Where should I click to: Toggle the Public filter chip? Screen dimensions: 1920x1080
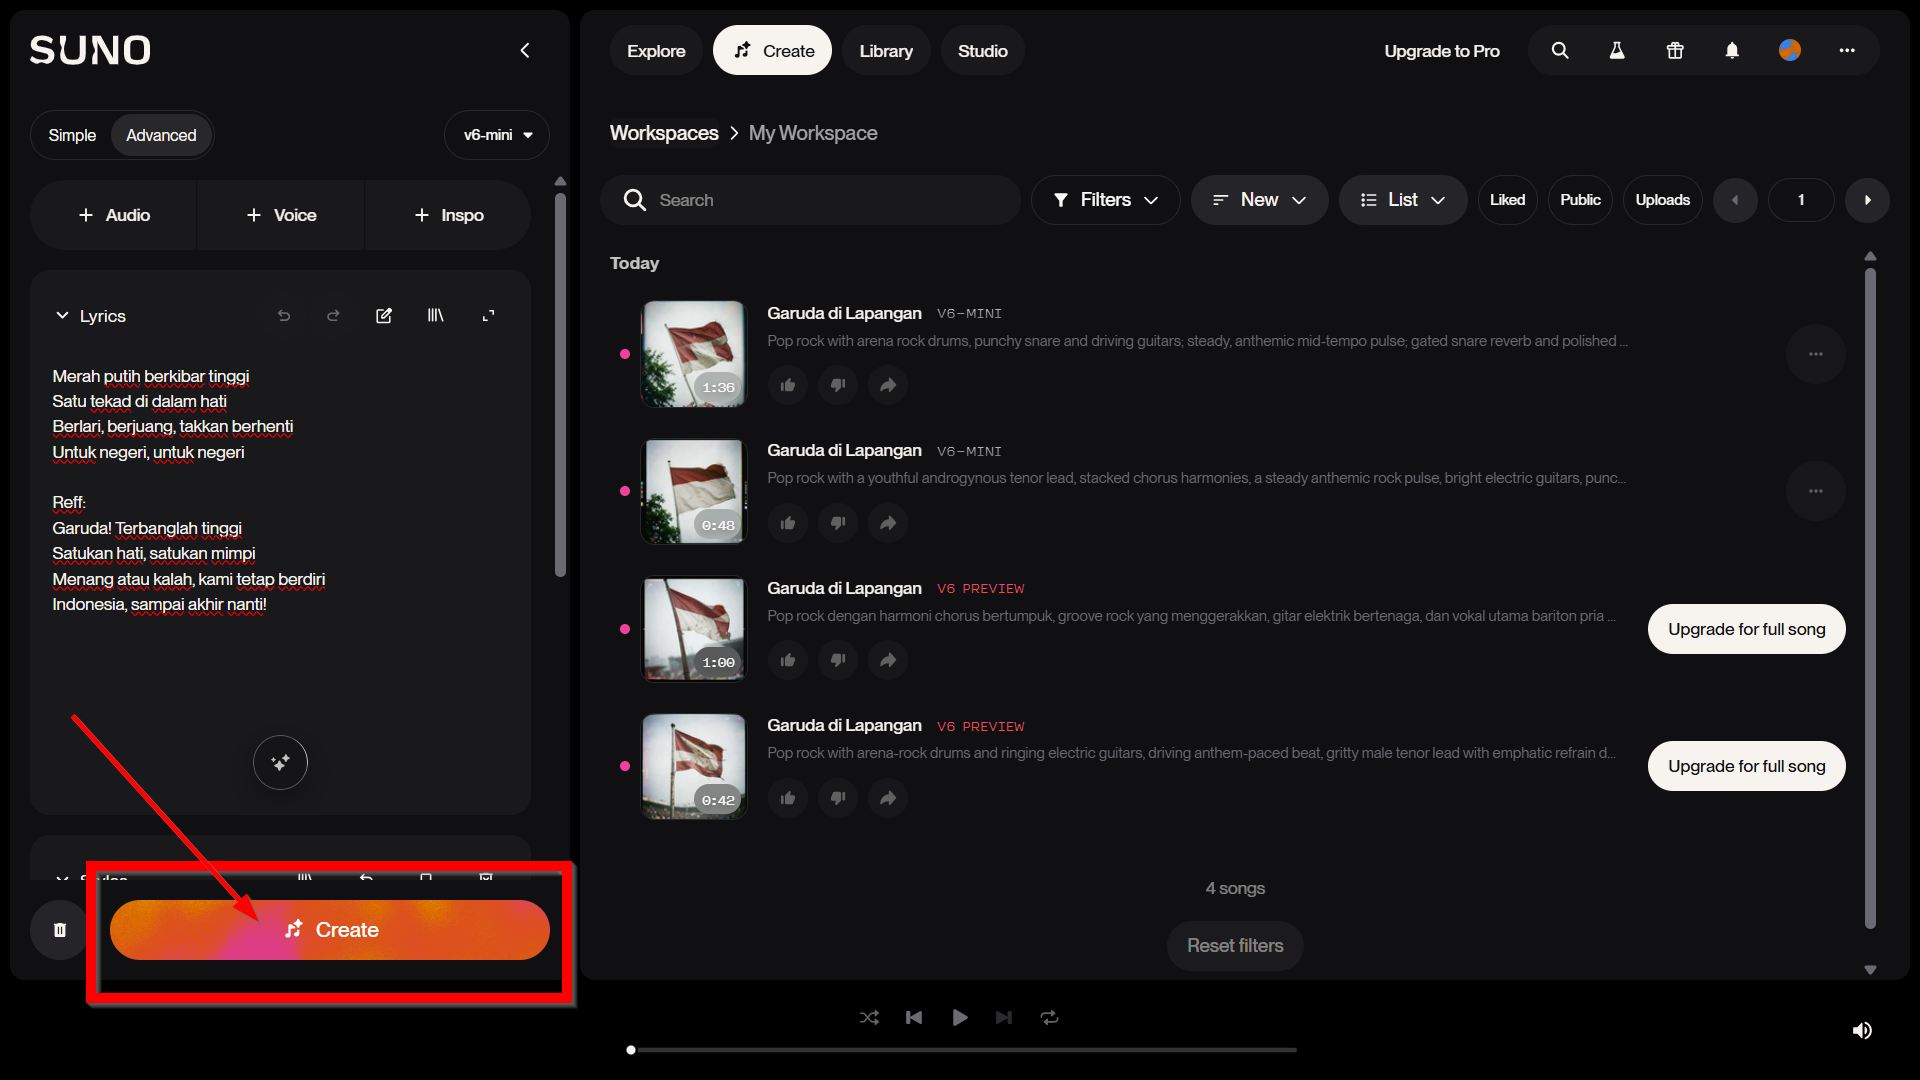click(x=1580, y=200)
